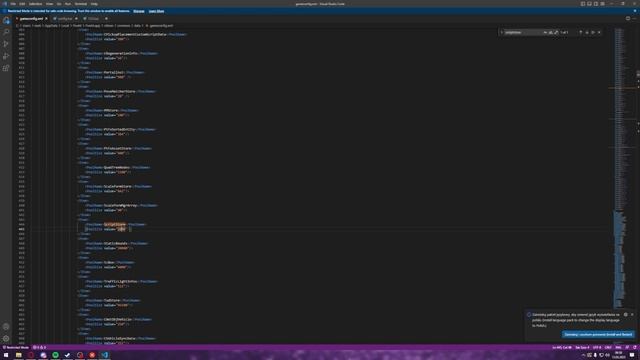Open the CRLF end of line picker
Screen dimensions: 640x360
[608, 347]
